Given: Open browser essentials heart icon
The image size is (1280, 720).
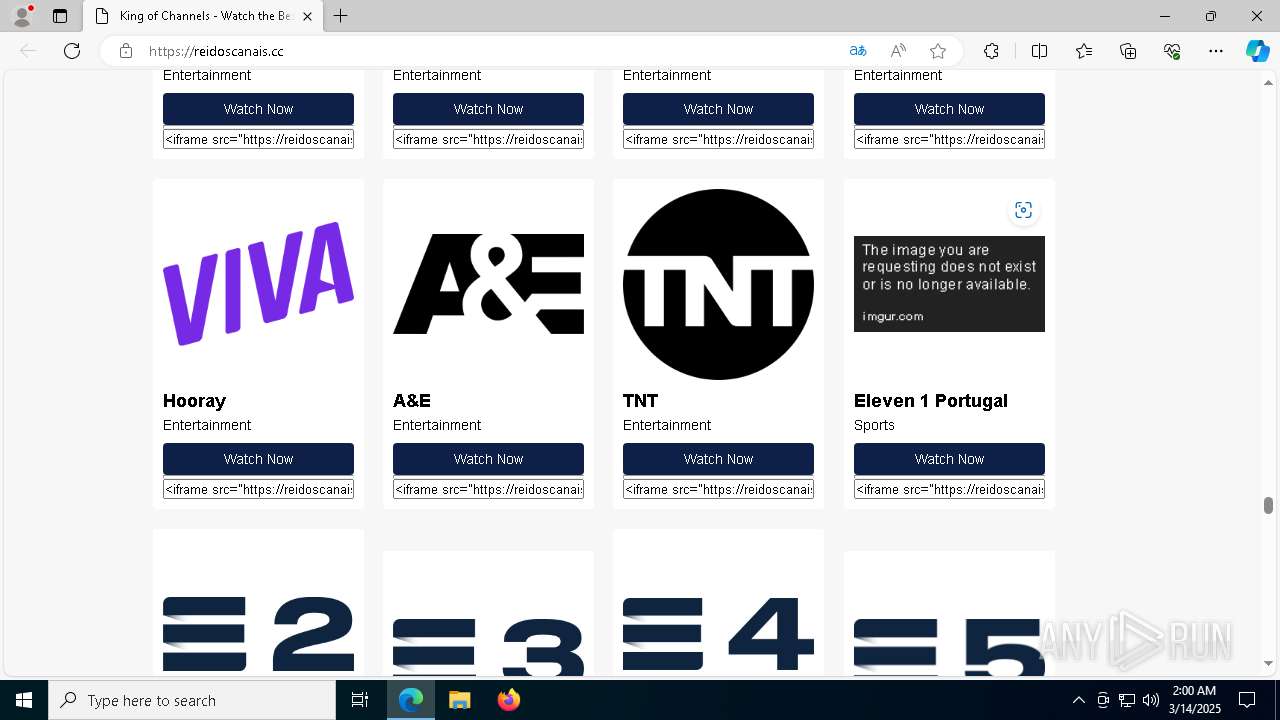Looking at the screenshot, I should (1172, 51).
